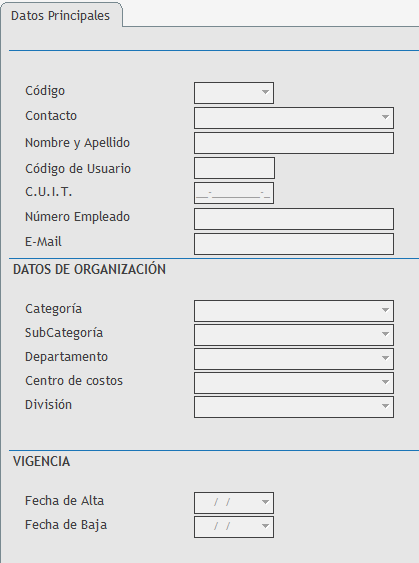The image size is (419, 563).
Task: Open the Fecha de Alta date picker
Action: point(265,502)
